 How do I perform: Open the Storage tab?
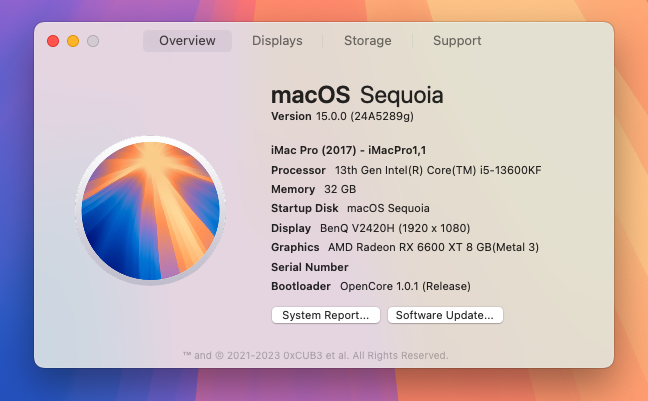[x=367, y=41]
